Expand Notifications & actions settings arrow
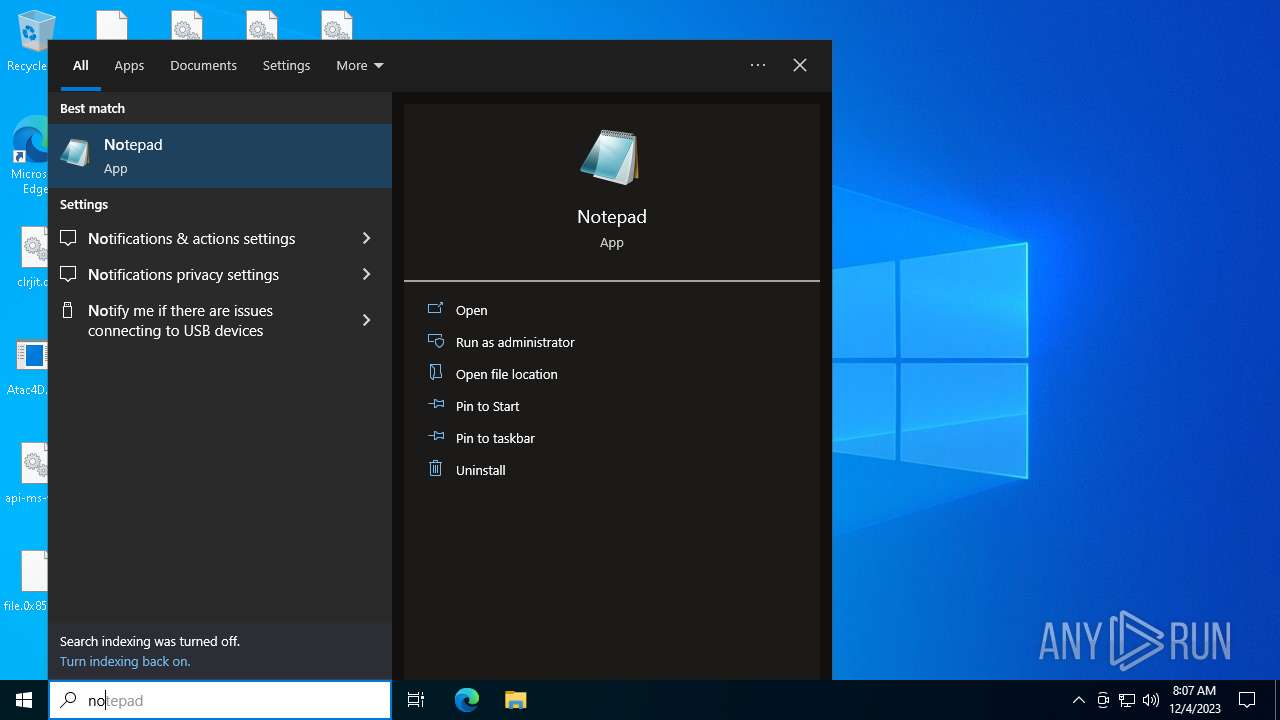The image size is (1280, 720). [x=366, y=238]
